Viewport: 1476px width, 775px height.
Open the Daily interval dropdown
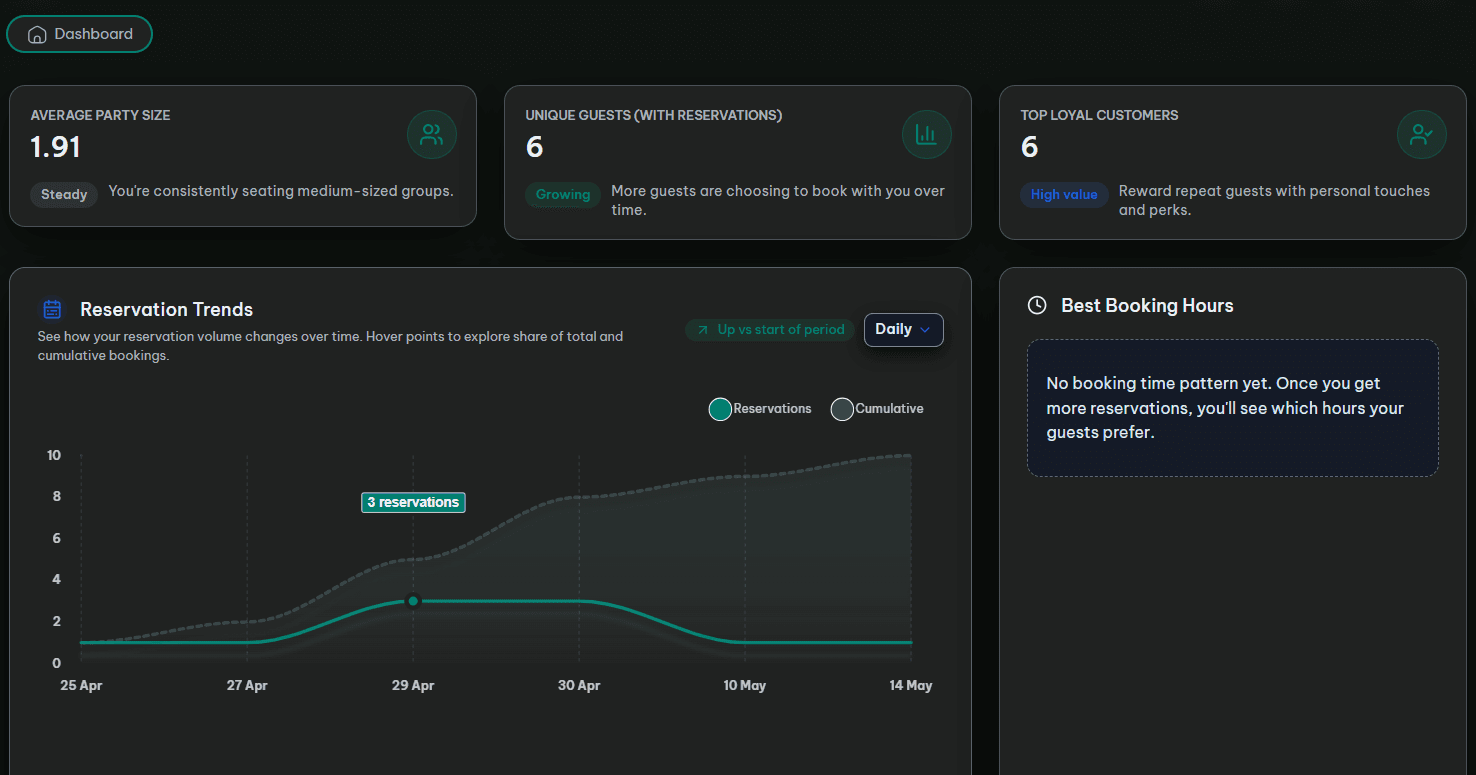coord(903,330)
